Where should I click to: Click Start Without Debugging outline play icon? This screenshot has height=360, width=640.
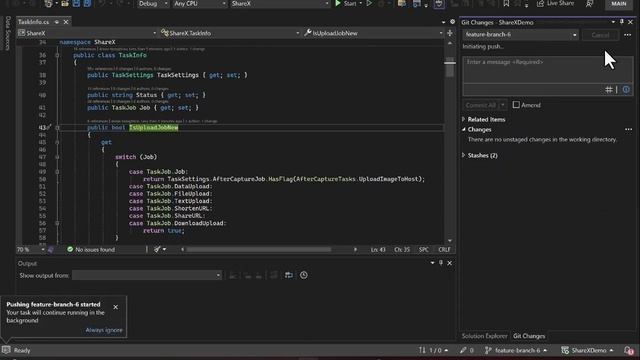click(x=369, y=3)
